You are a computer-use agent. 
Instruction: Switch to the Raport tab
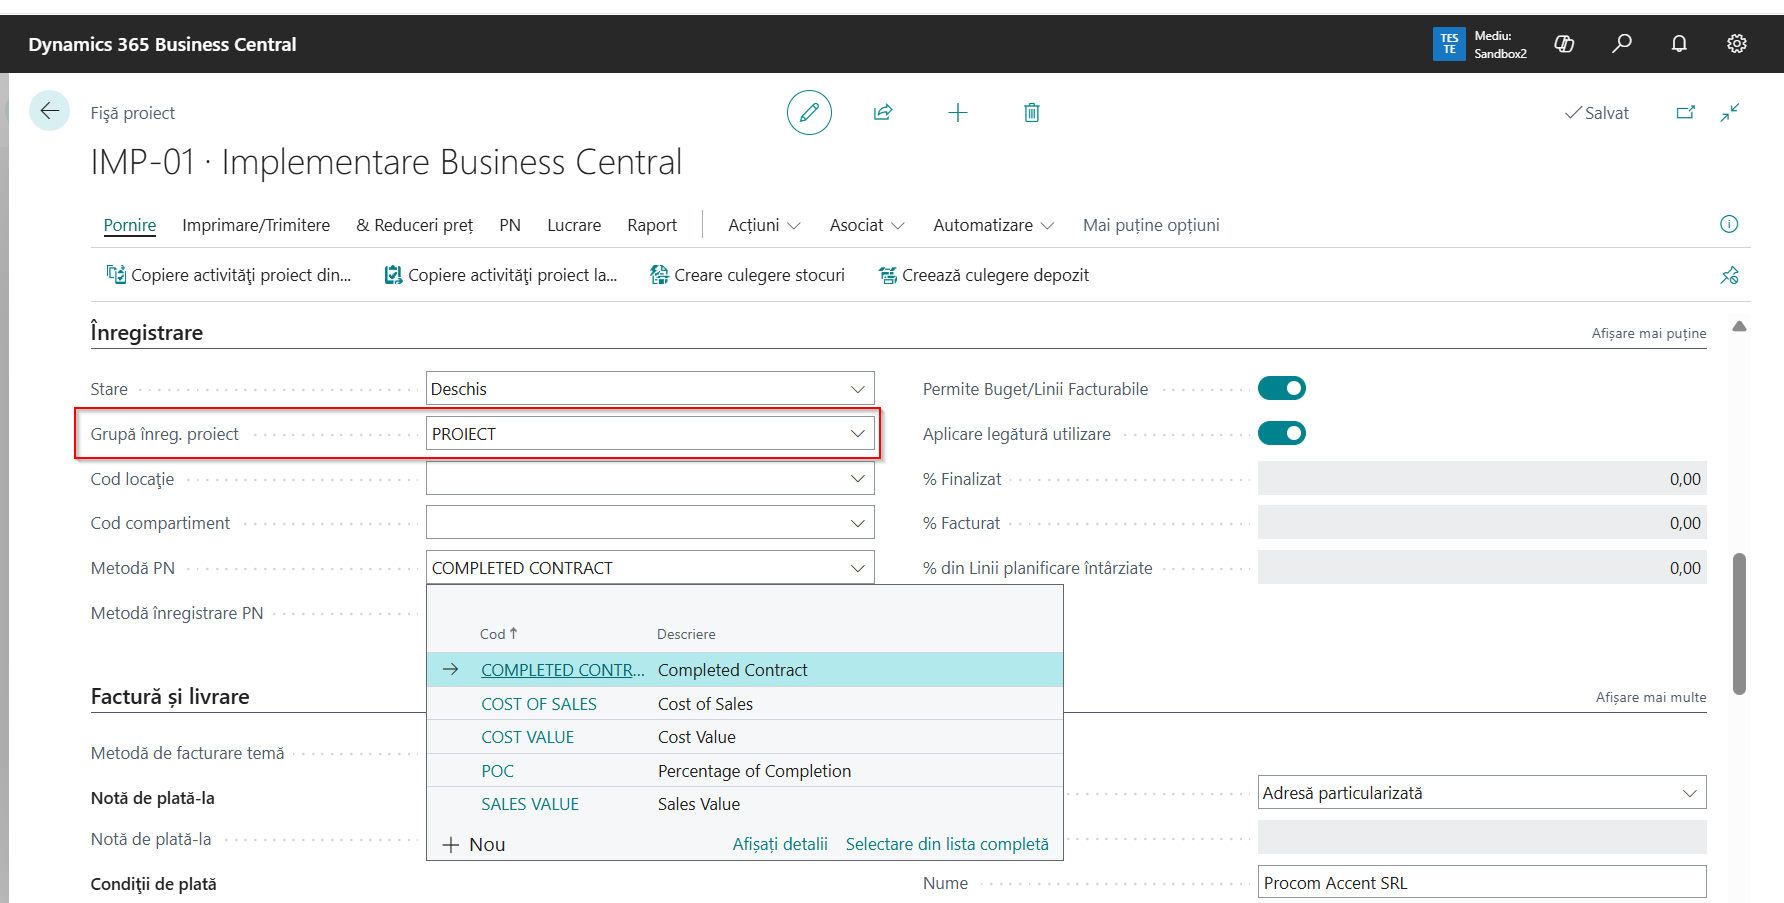(652, 225)
